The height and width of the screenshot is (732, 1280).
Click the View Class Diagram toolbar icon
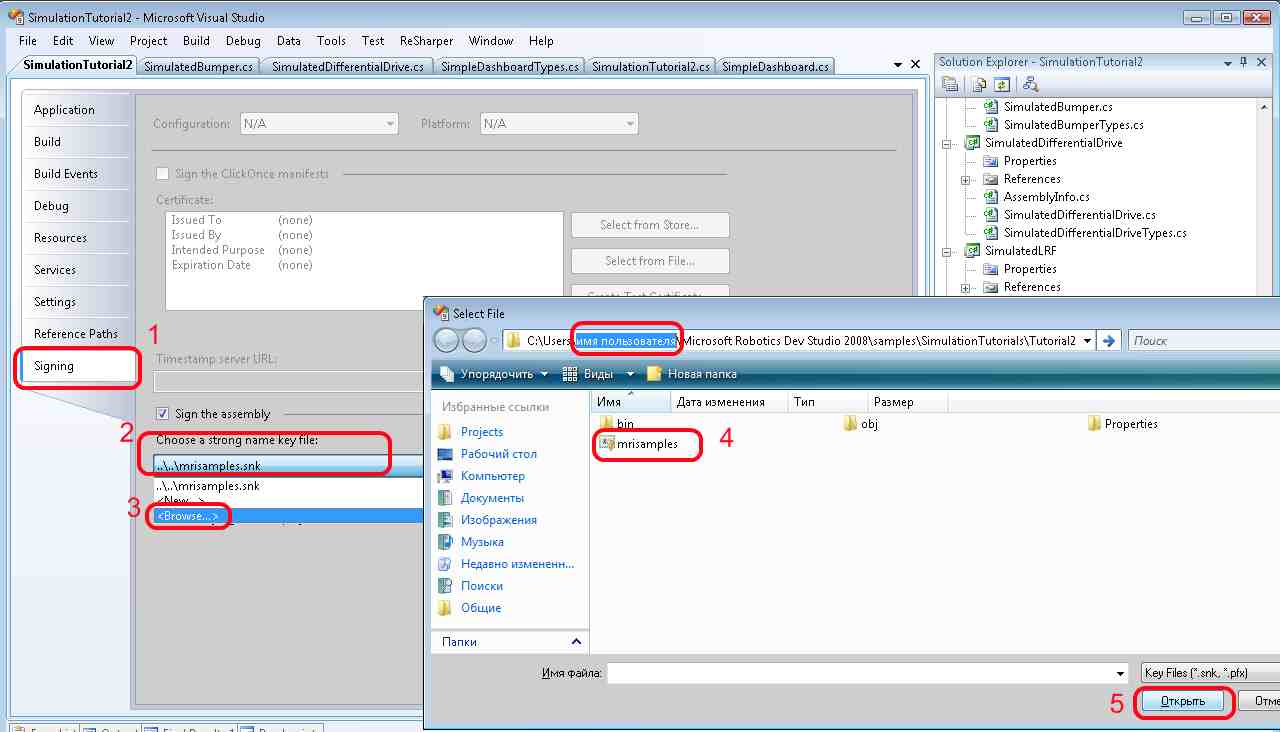click(x=1030, y=85)
